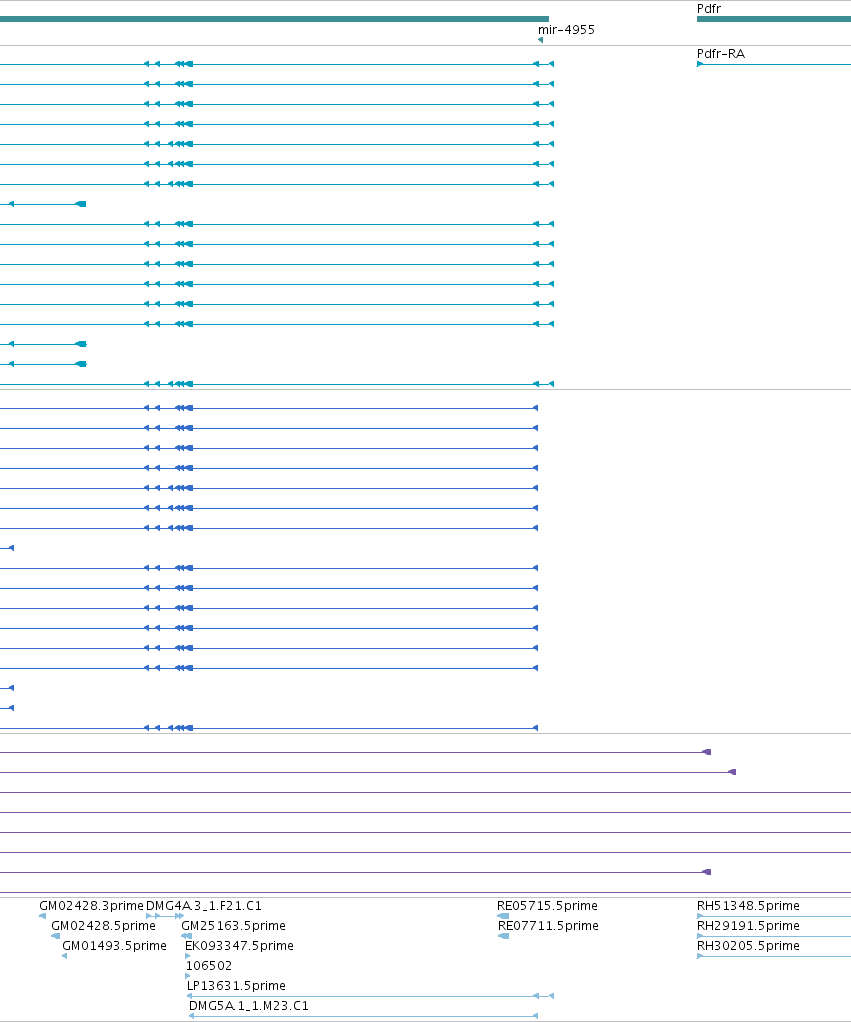Click the Pdfr gene label
851x1022 pixels.
(x=709, y=8)
